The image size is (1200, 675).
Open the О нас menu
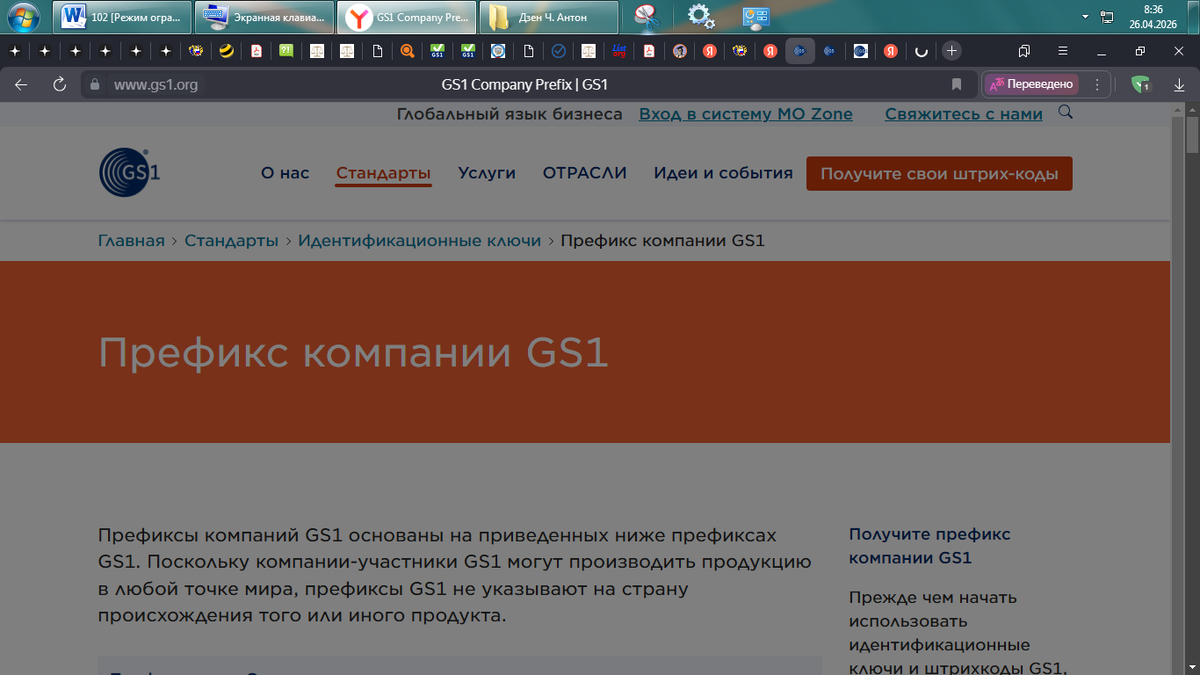point(285,173)
